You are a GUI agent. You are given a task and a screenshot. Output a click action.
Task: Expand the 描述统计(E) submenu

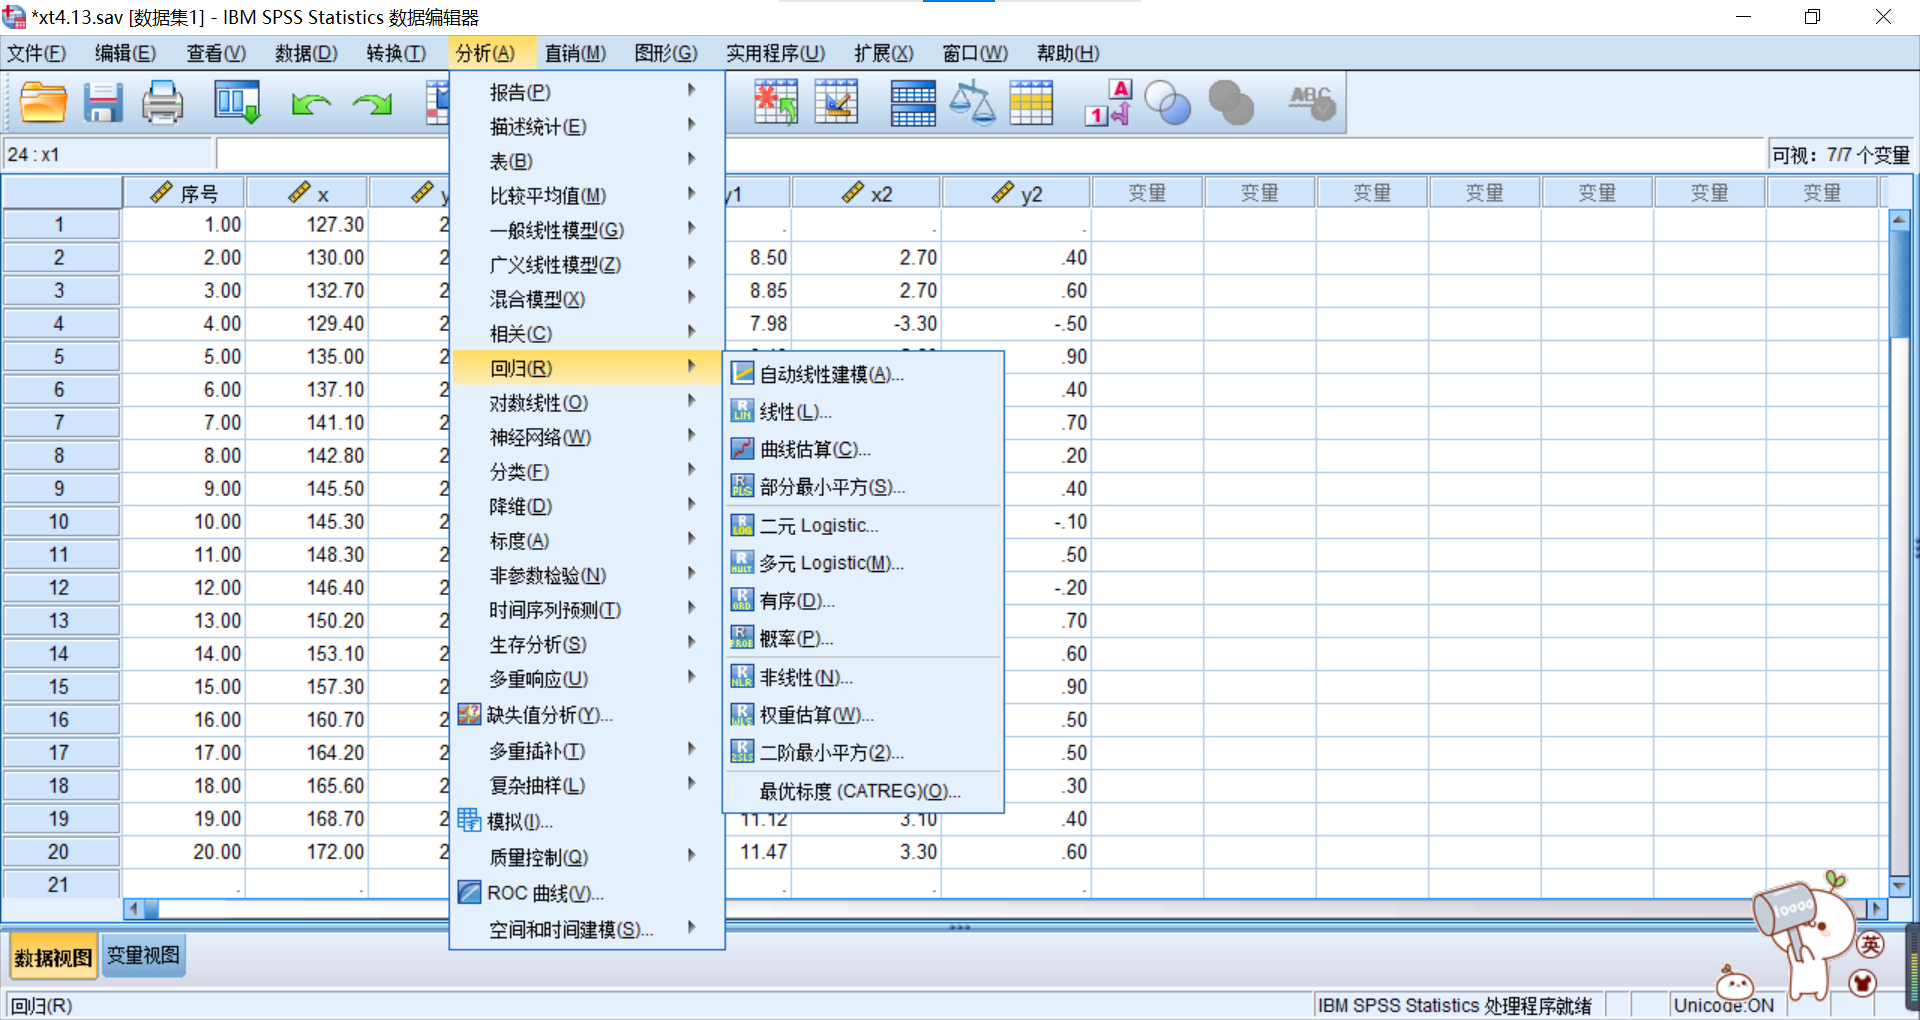(587, 127)
